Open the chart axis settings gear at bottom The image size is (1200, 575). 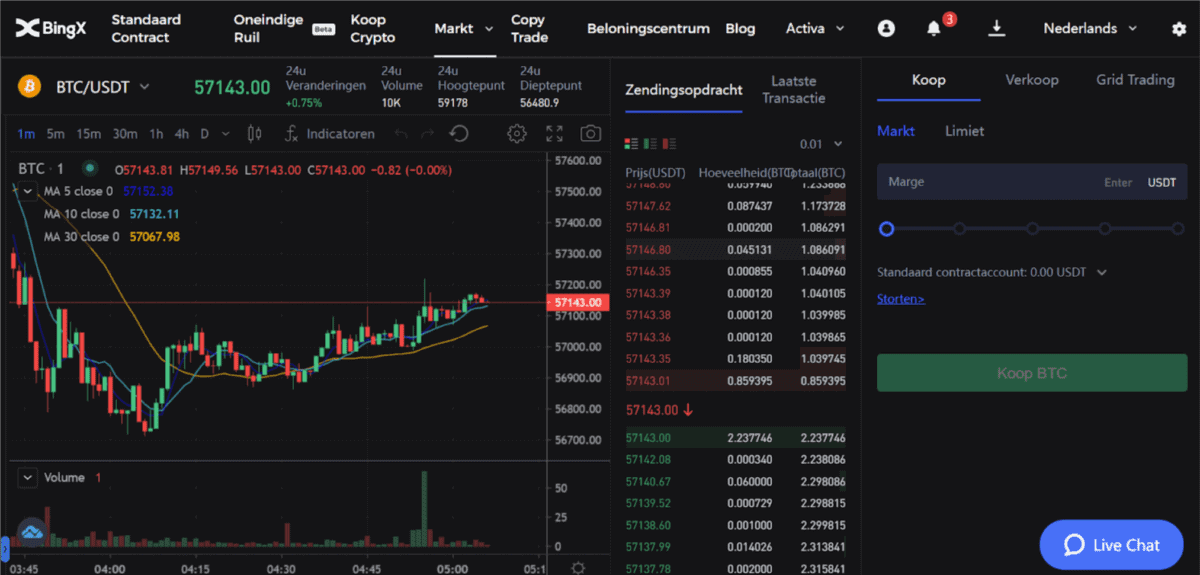pyautogui.click(x=578, y=567)
